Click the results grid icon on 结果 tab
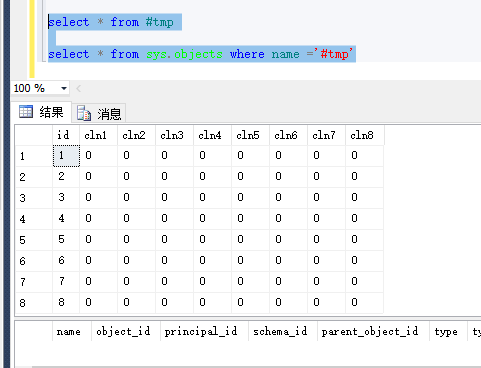This screenshot has width=481, height=368. point(26,111)
